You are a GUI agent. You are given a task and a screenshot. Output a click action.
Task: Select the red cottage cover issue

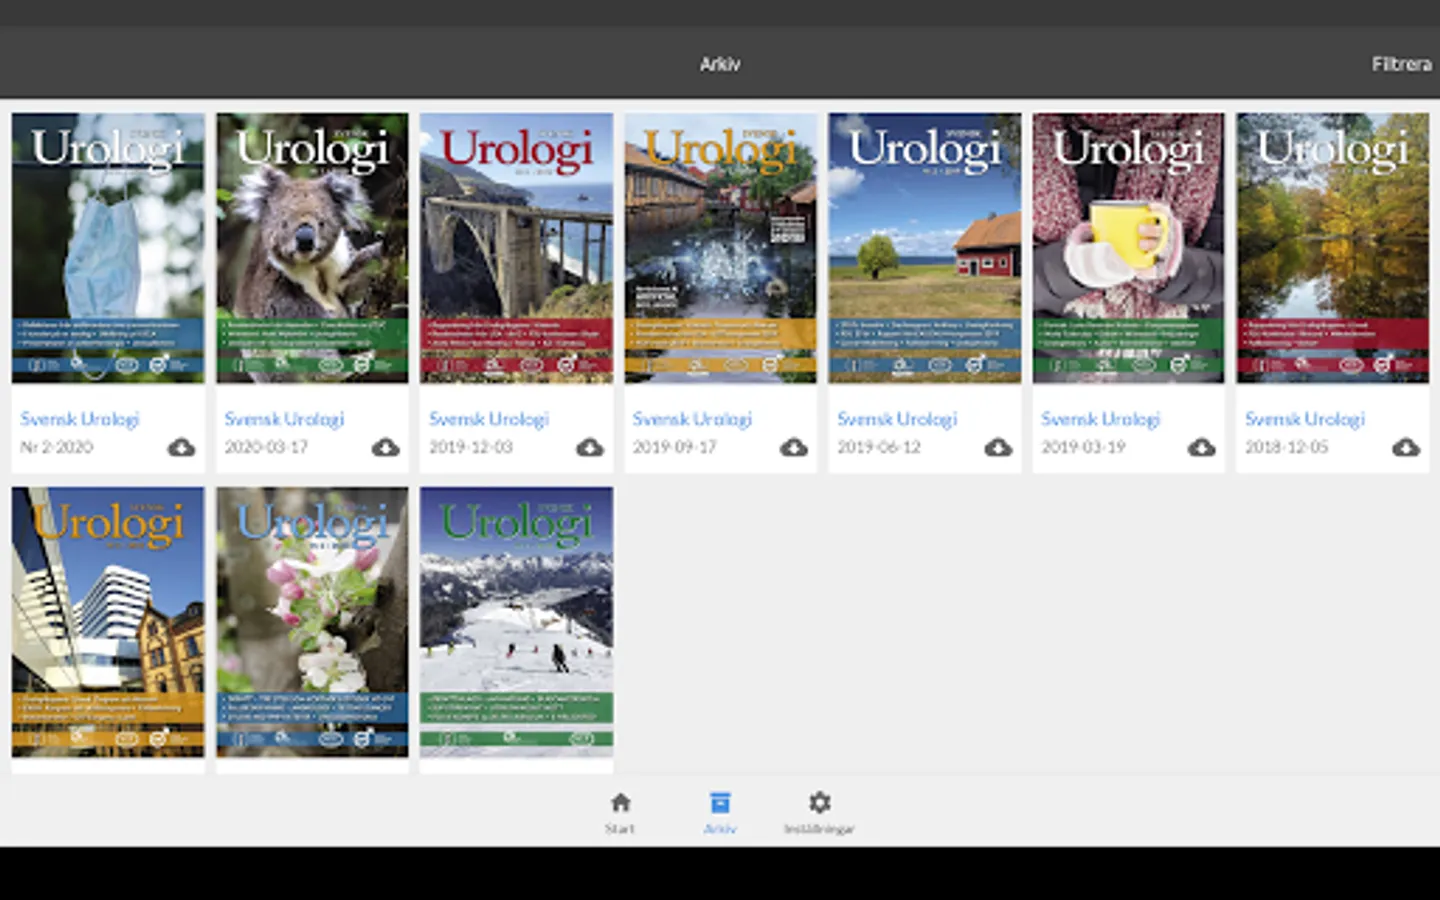[925, 248]
